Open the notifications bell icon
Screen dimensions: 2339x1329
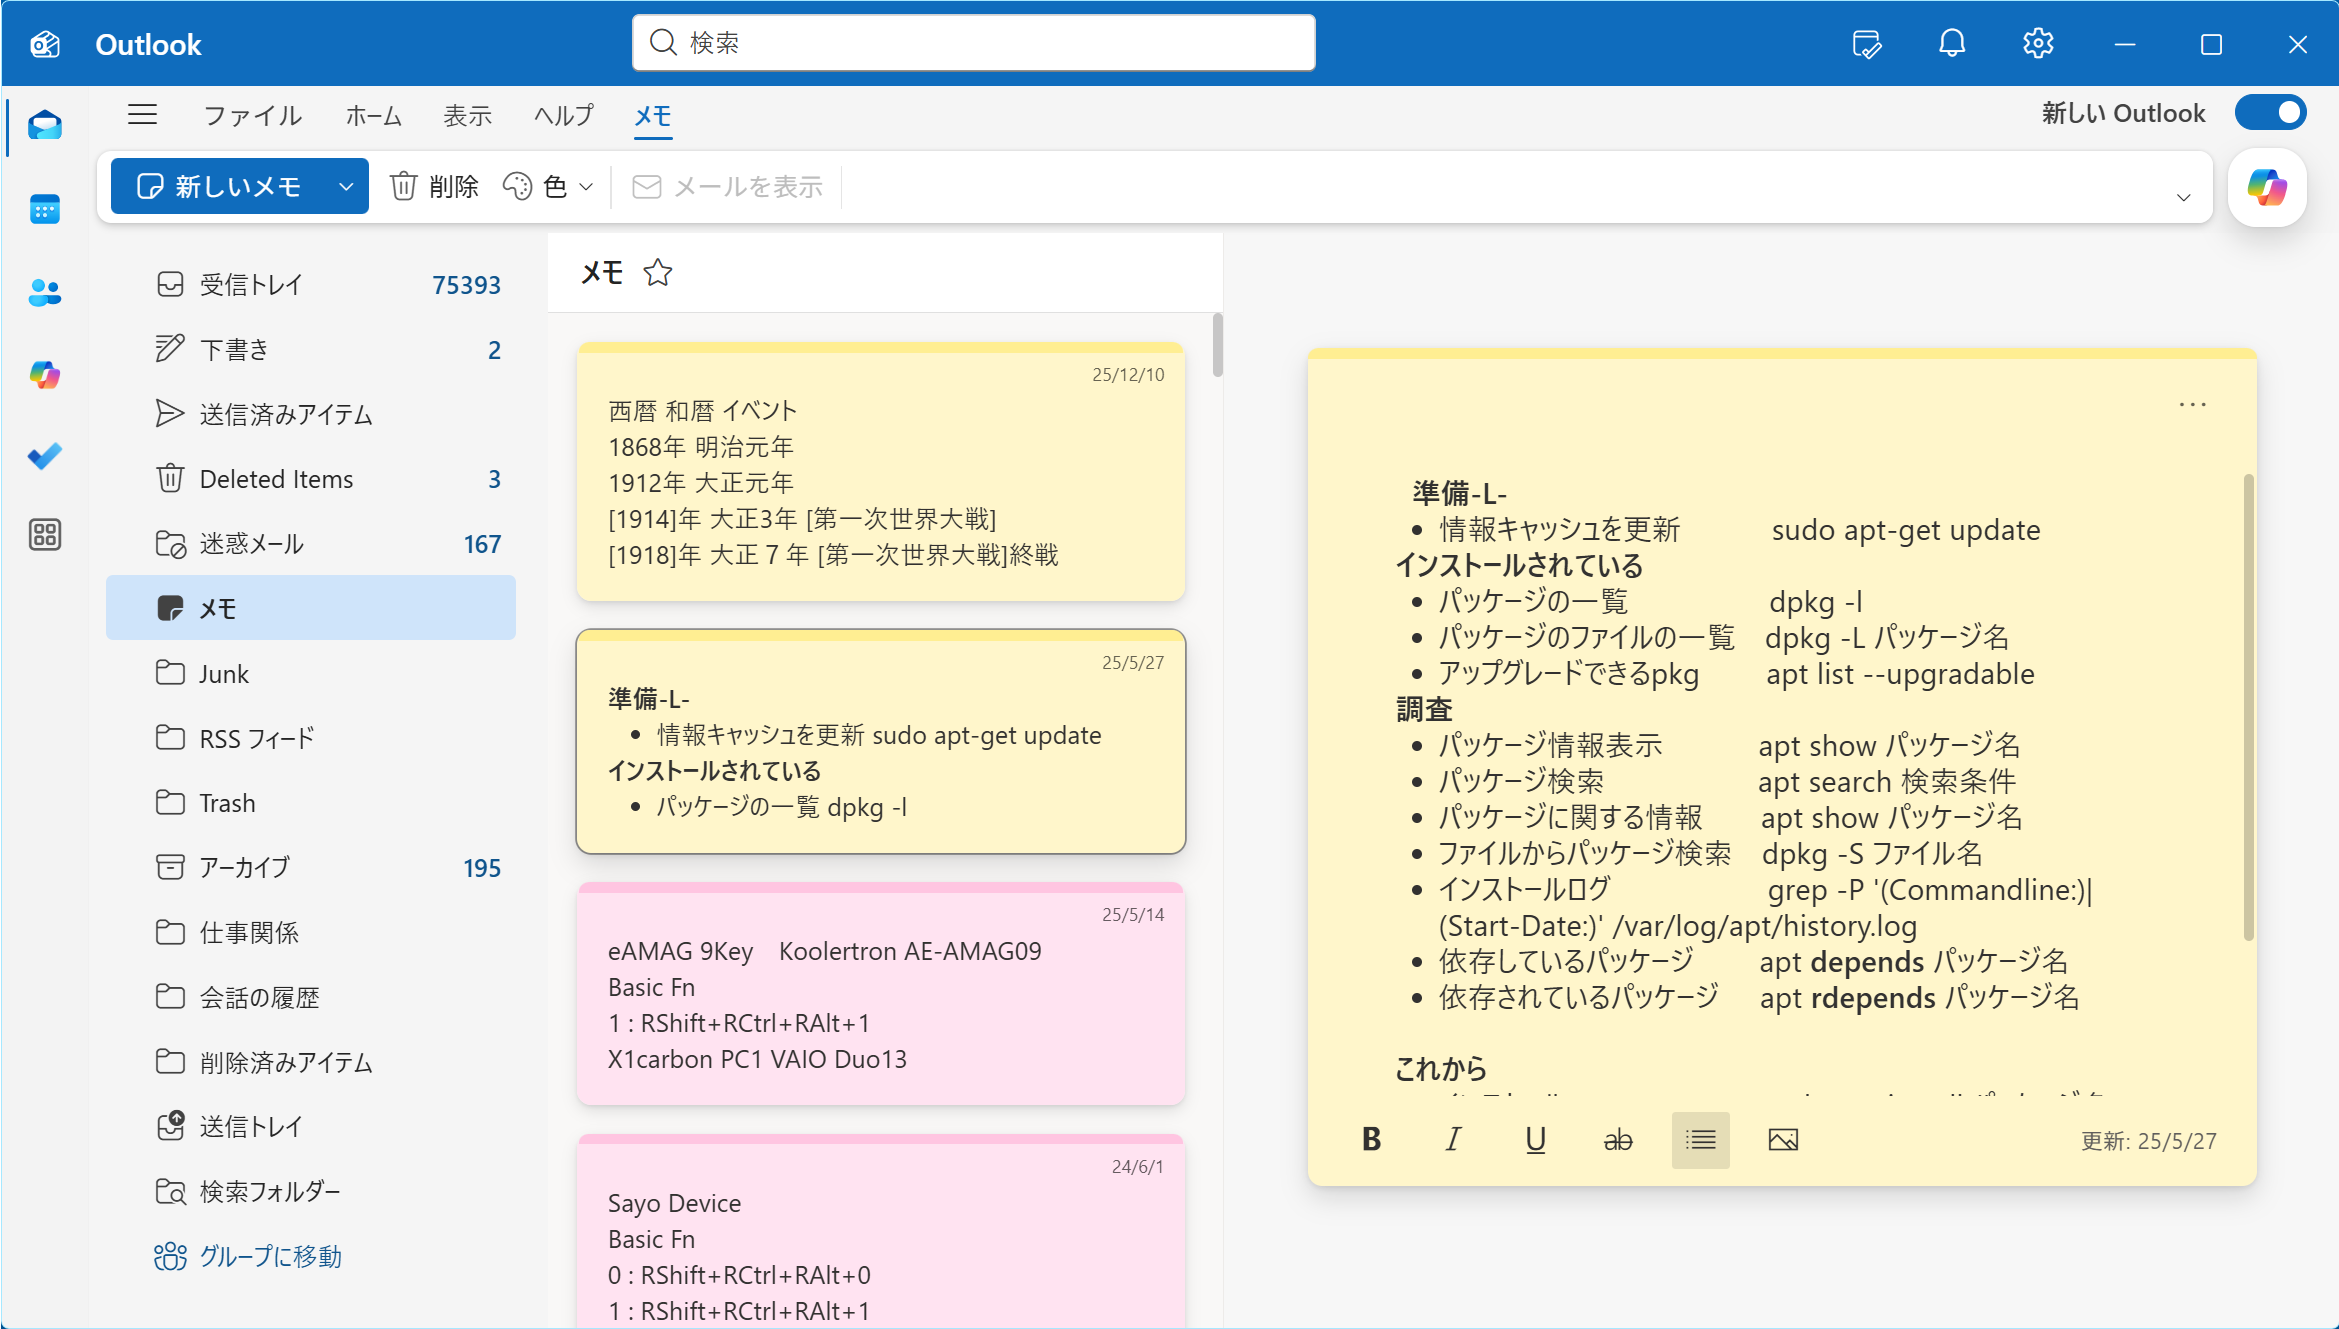click(1952, 44)
